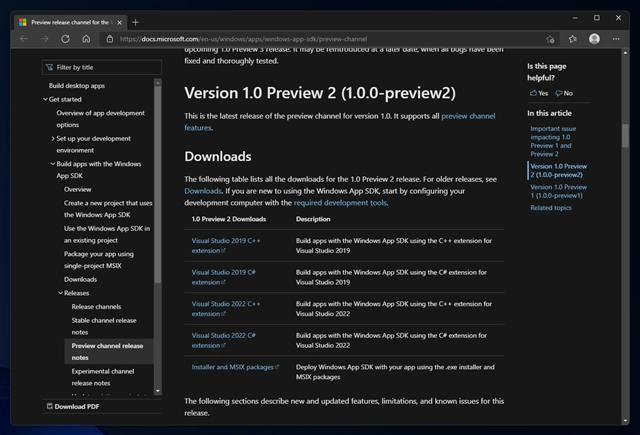Close the Preview release channel tab
The width and height of the screenshot is (640, 435).
click(120, 22)
